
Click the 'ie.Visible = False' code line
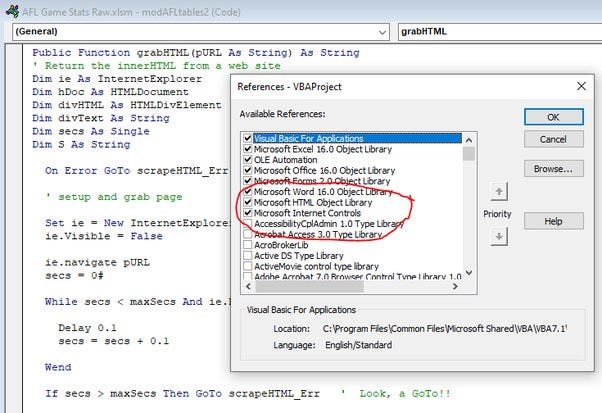tap(104, 236)
